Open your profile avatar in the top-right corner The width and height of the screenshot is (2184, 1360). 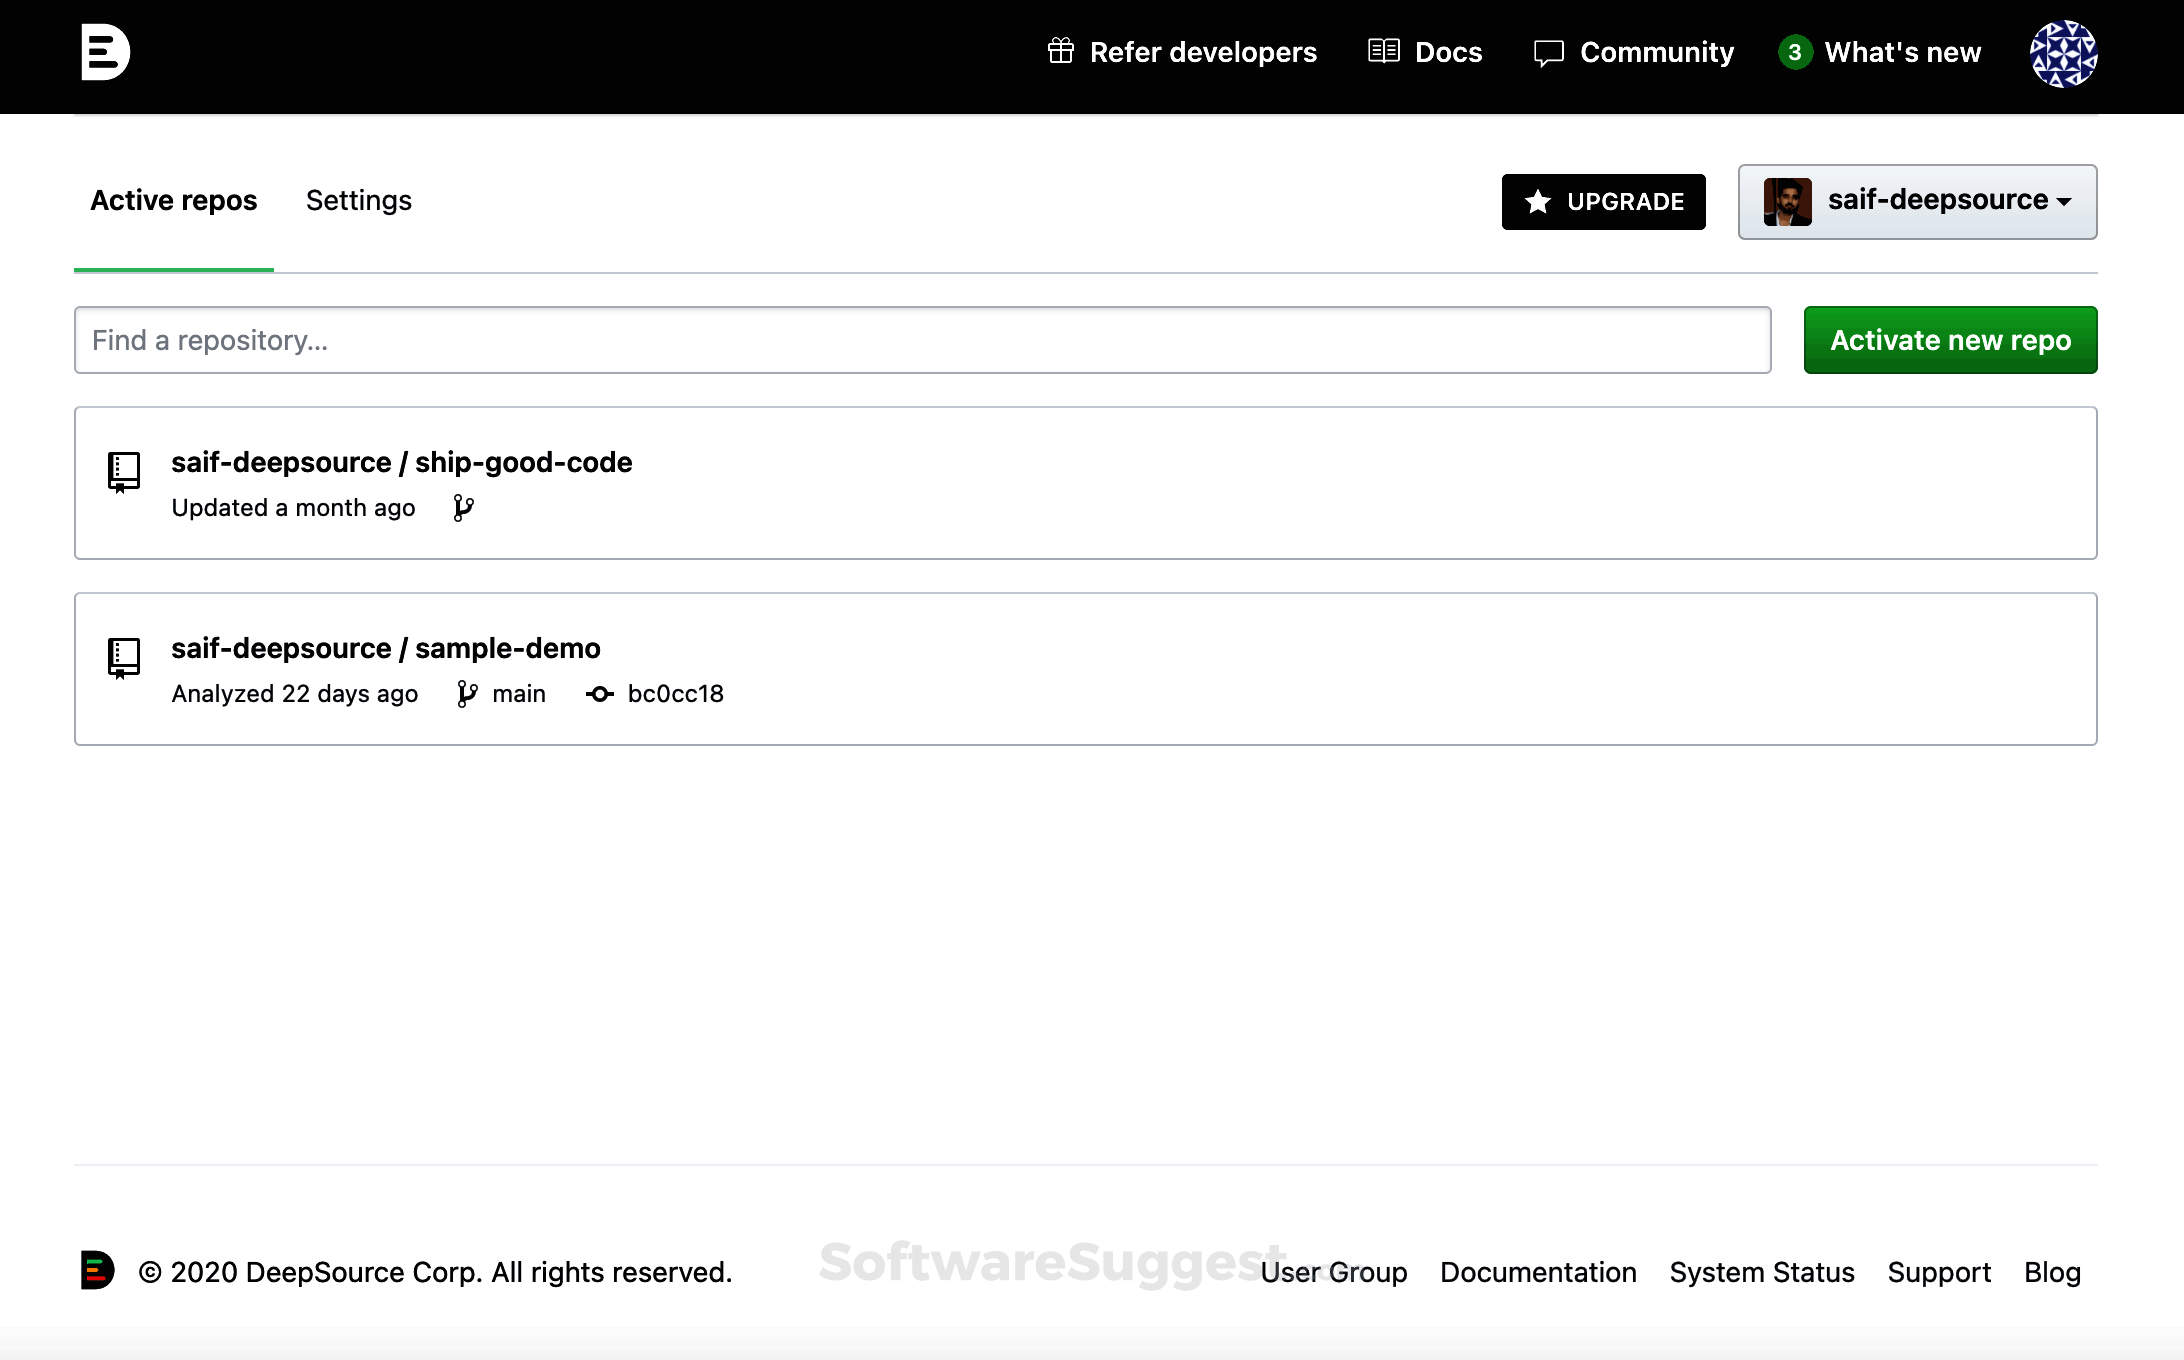pos(2064,52)
